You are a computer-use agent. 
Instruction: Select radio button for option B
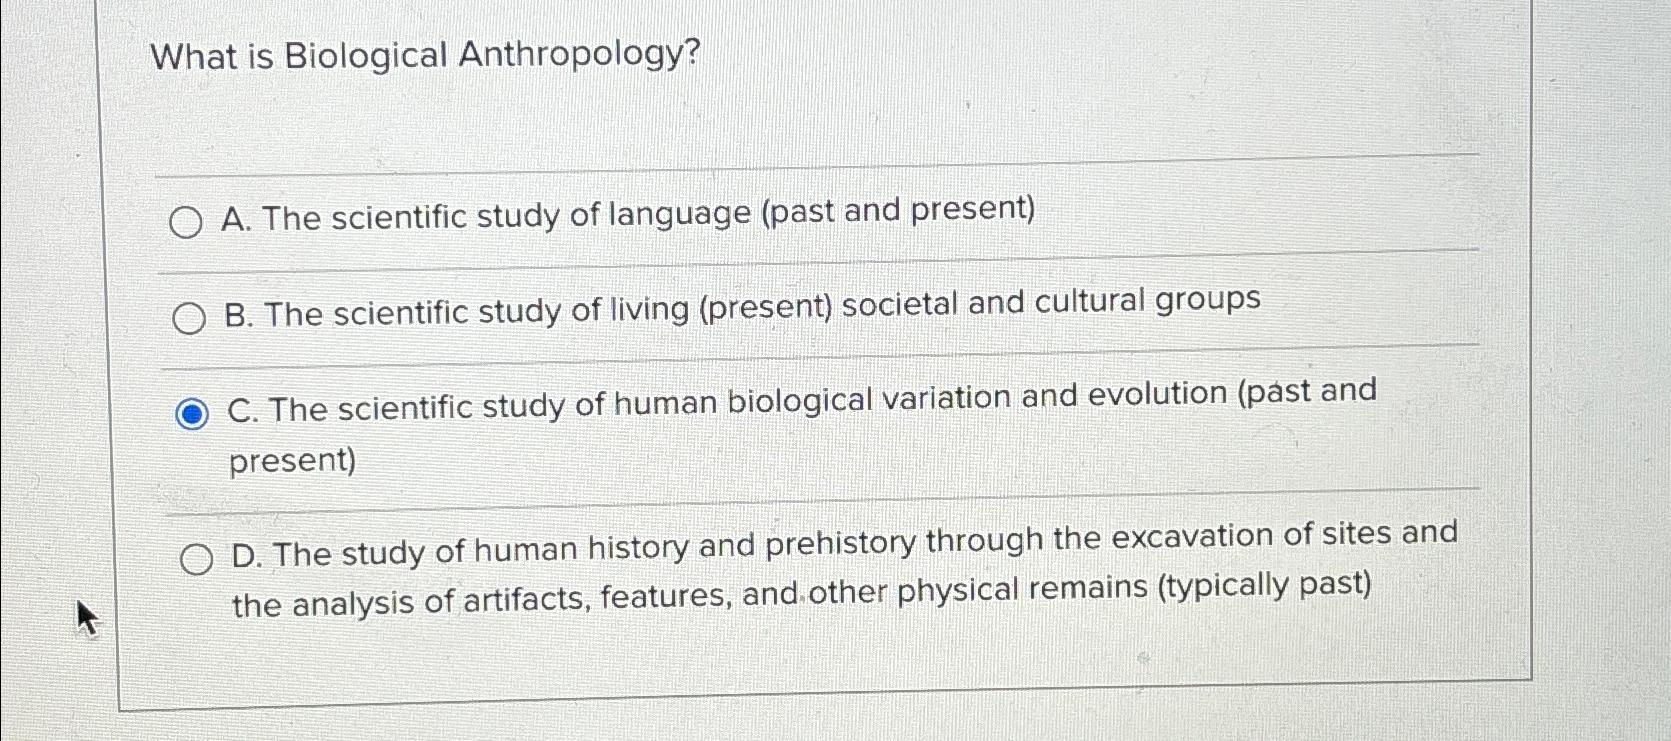tap(189, 317)
